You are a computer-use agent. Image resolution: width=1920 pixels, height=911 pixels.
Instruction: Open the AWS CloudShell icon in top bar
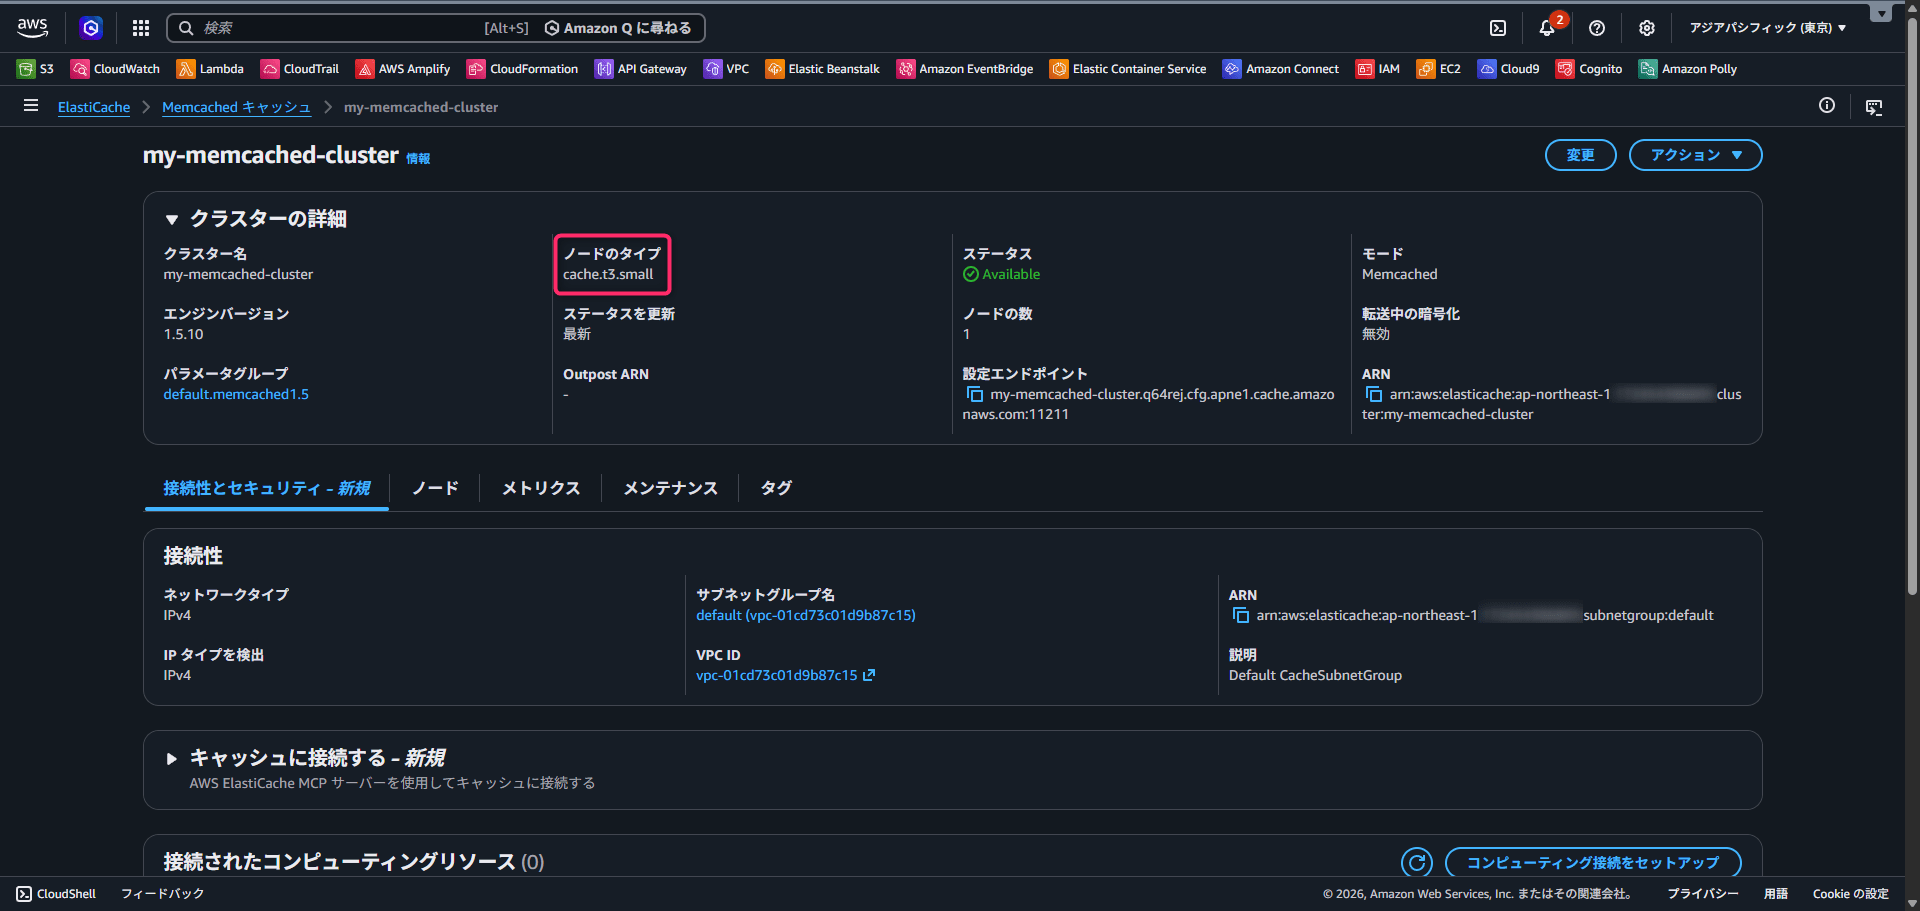coord(1498,28)
